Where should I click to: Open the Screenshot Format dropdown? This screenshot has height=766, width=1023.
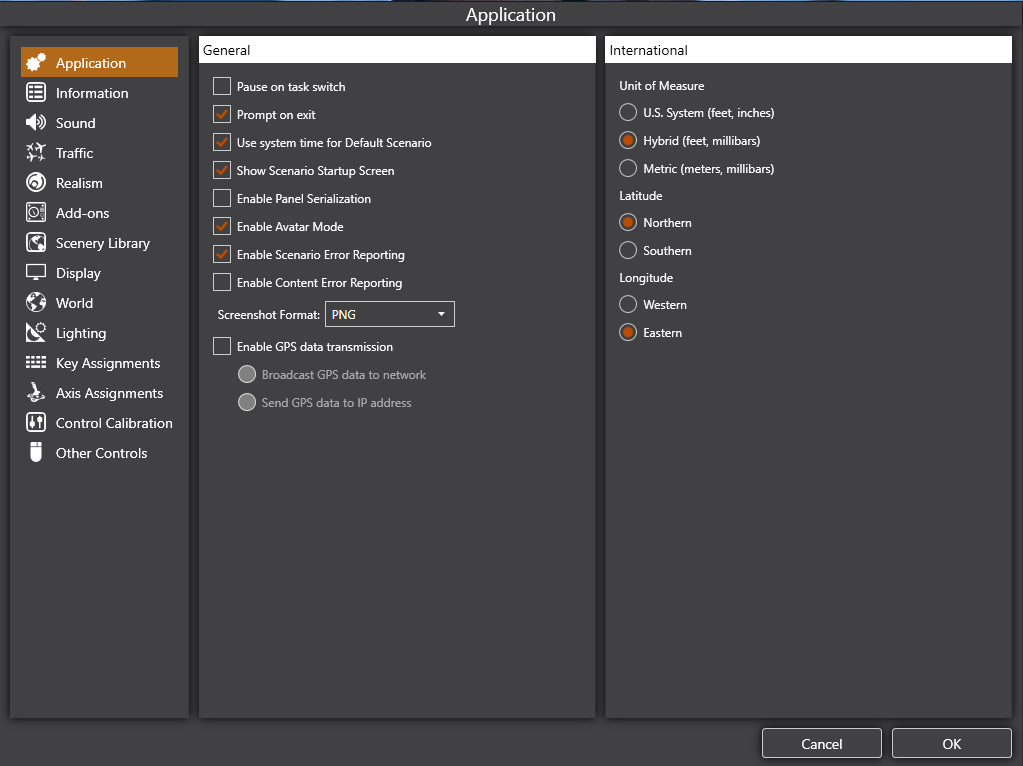(x=390, y=315)
